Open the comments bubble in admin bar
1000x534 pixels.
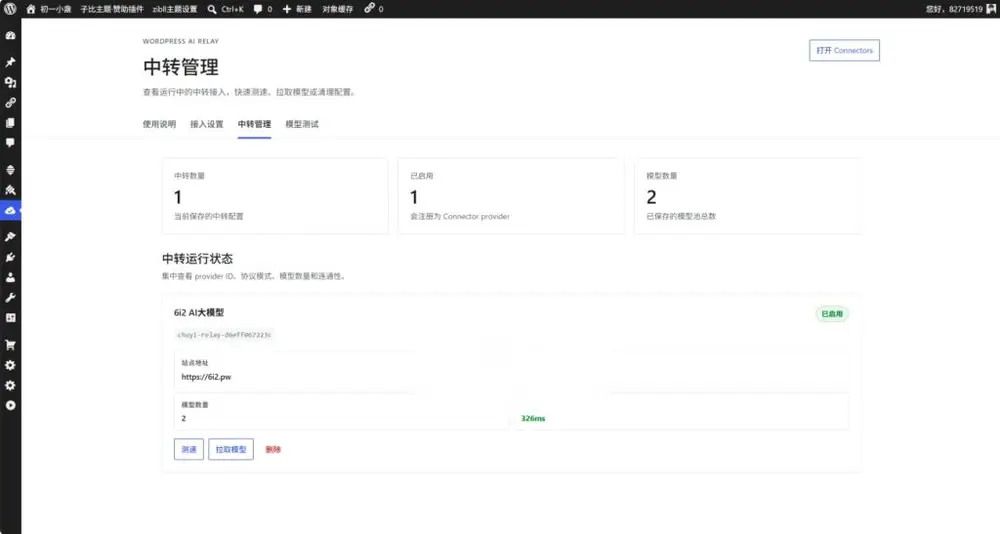click(262, 9)
